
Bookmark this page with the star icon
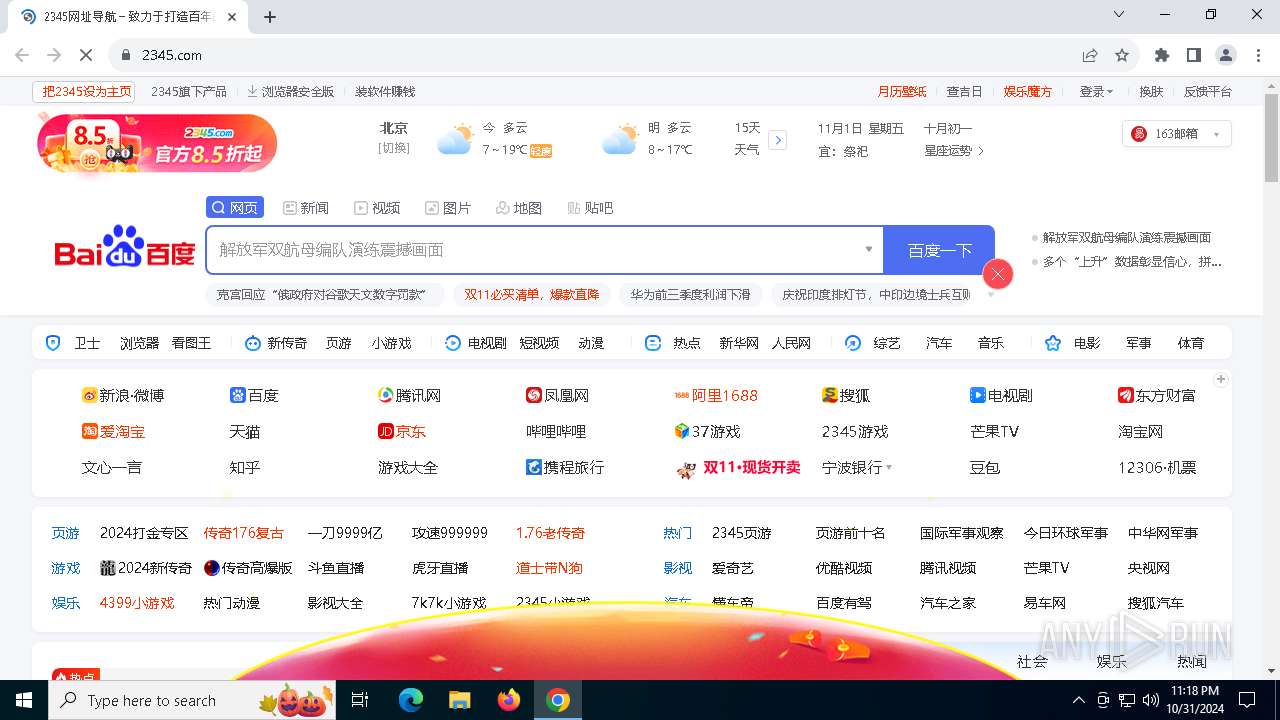click(1122, 55)
